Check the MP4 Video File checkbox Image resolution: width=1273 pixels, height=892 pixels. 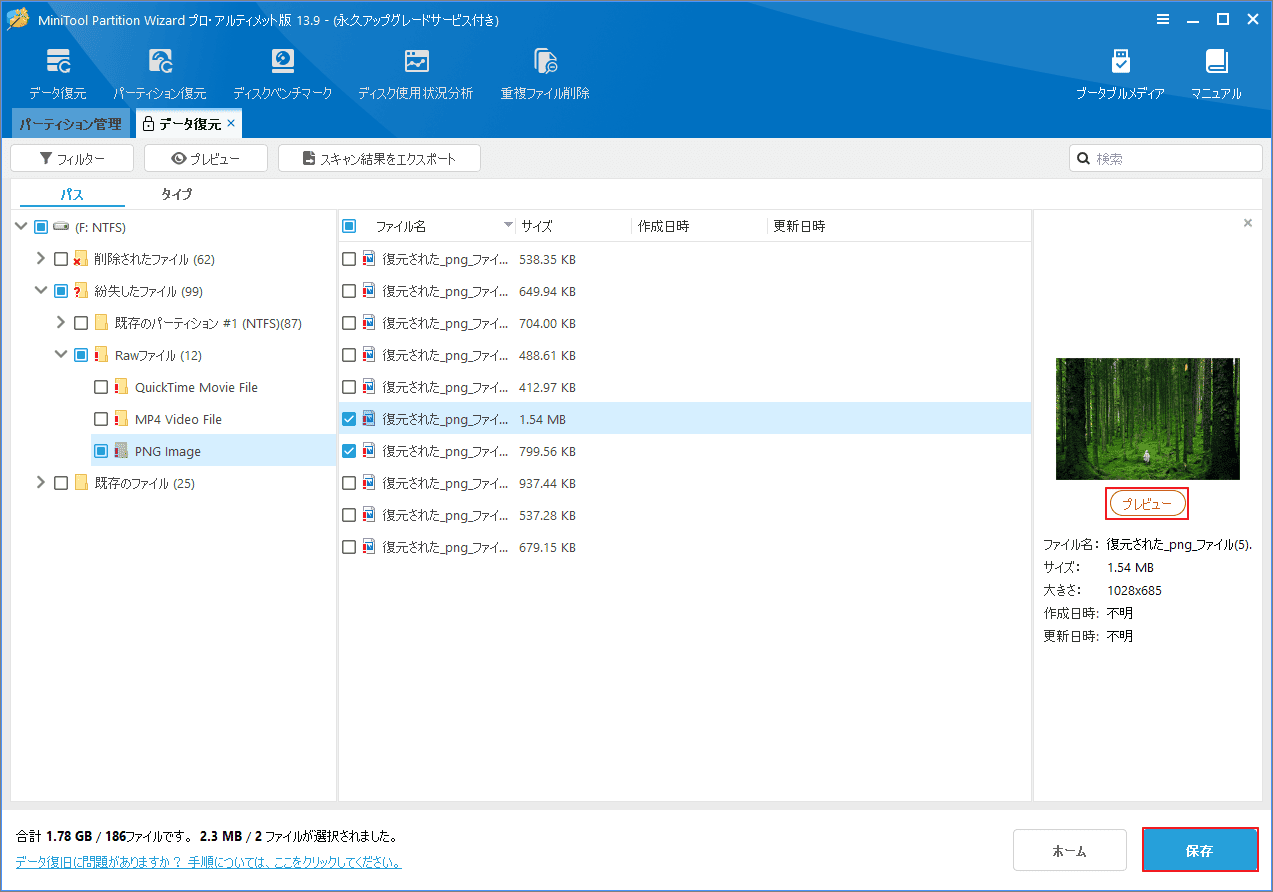pos(101,419)
